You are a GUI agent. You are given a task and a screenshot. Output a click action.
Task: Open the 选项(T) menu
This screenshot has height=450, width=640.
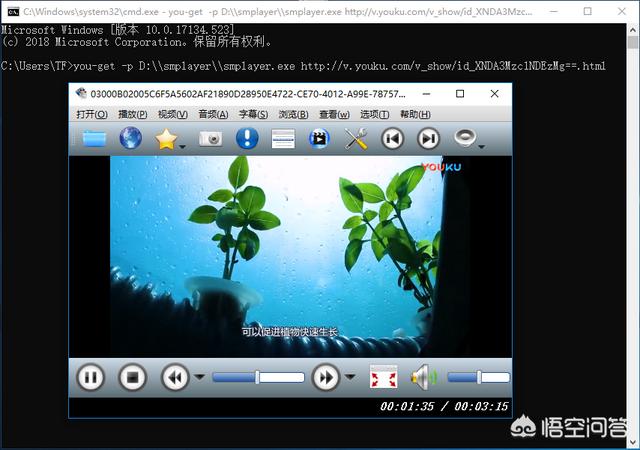(374, 114)
